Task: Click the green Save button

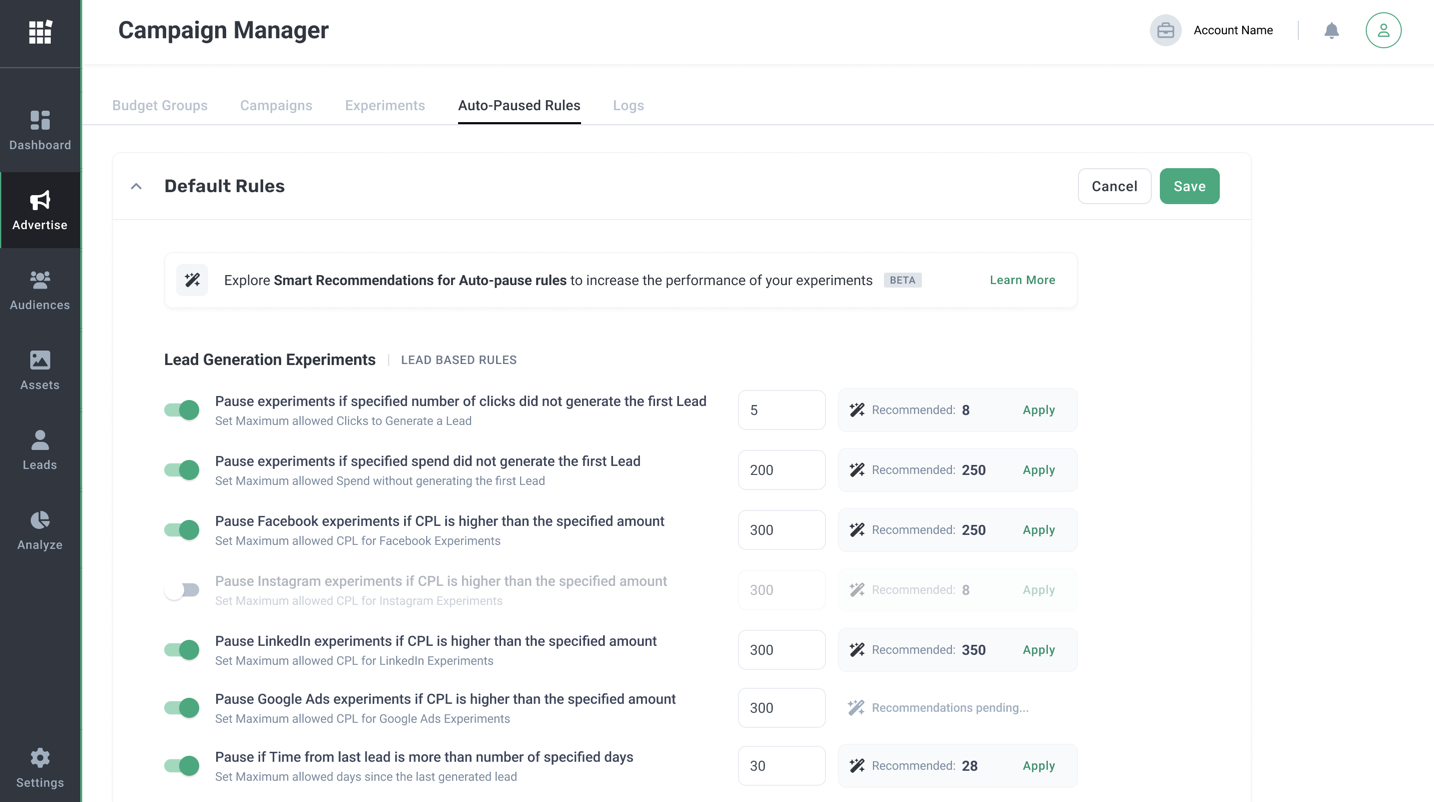Action: pos(1189,187)
